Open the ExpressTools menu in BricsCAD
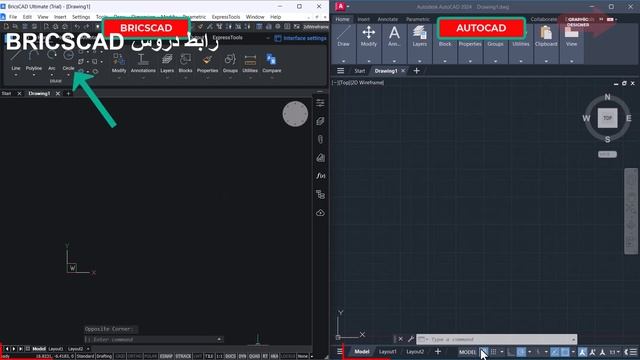The height and width of the screenshot is (360, 640). 226,17
